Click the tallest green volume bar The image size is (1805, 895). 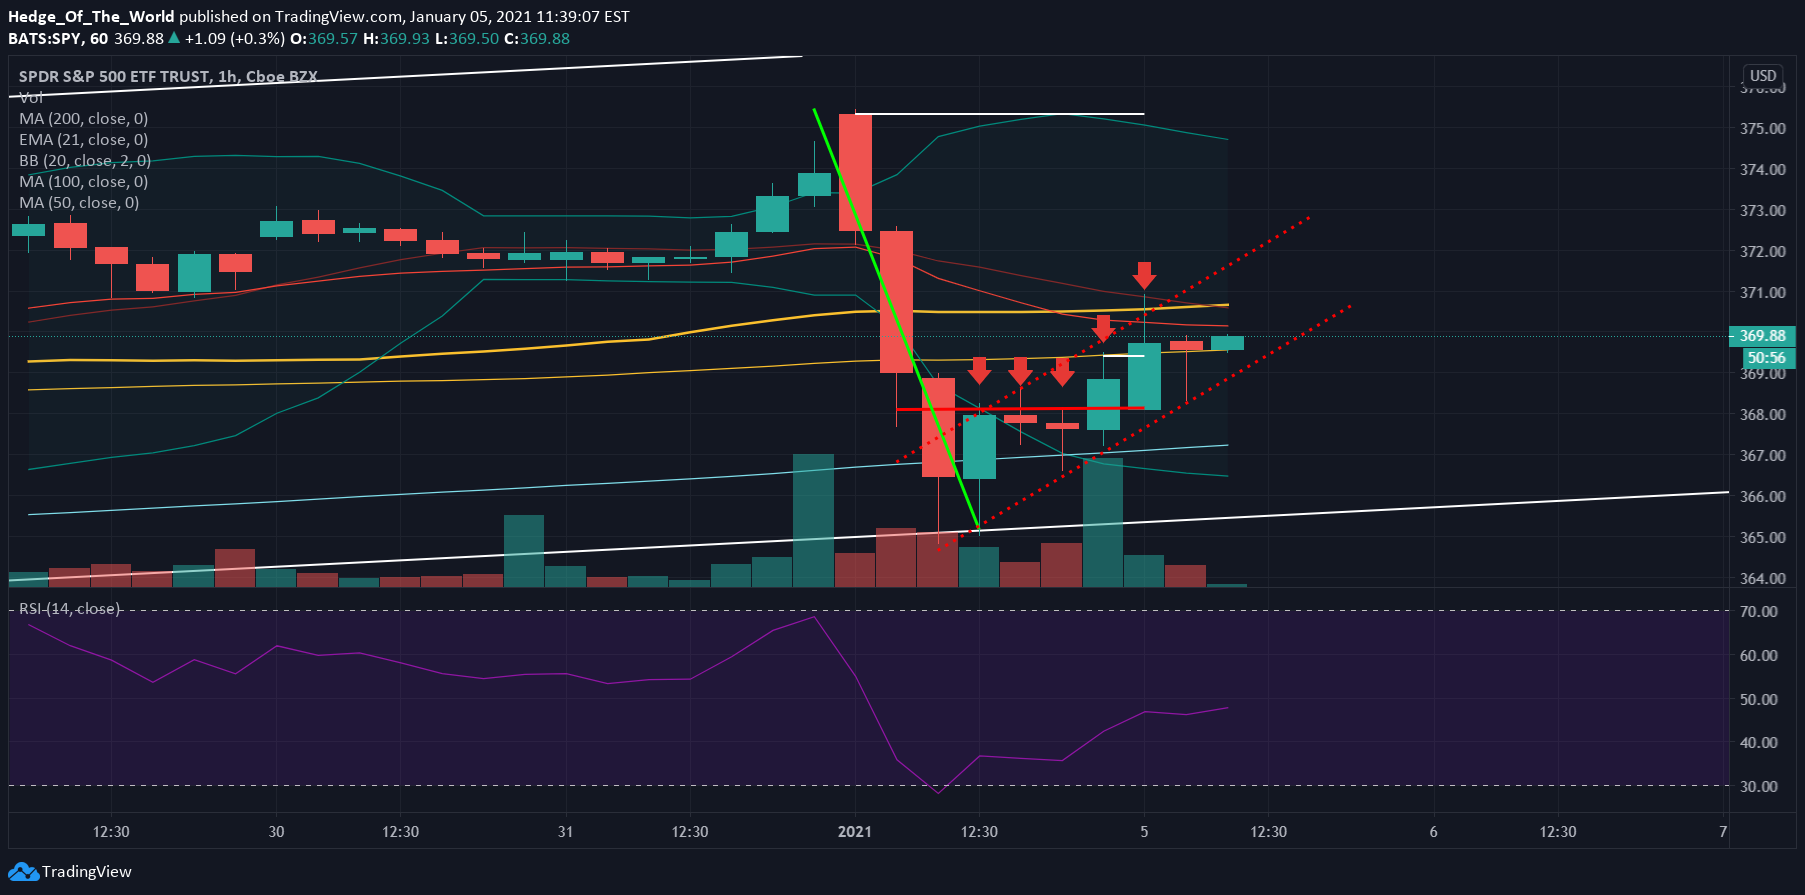[x=813, y=521]
